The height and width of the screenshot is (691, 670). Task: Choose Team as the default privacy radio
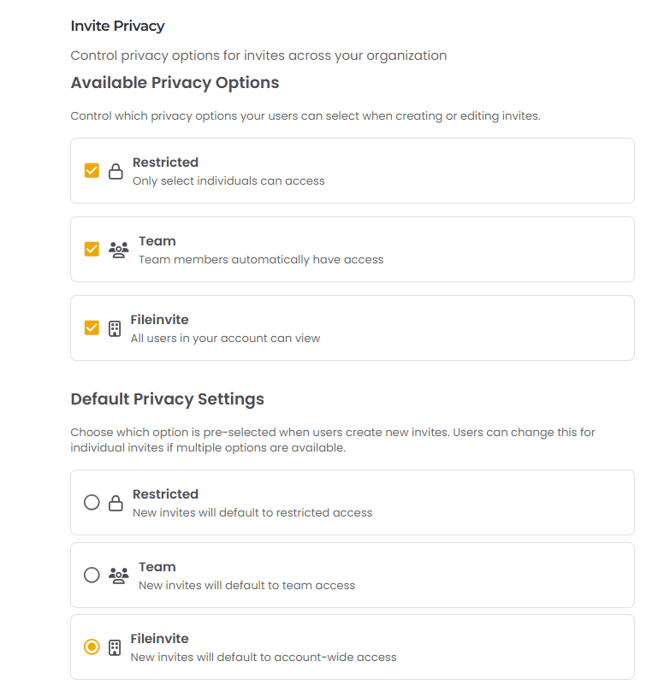tap(92, 575)
